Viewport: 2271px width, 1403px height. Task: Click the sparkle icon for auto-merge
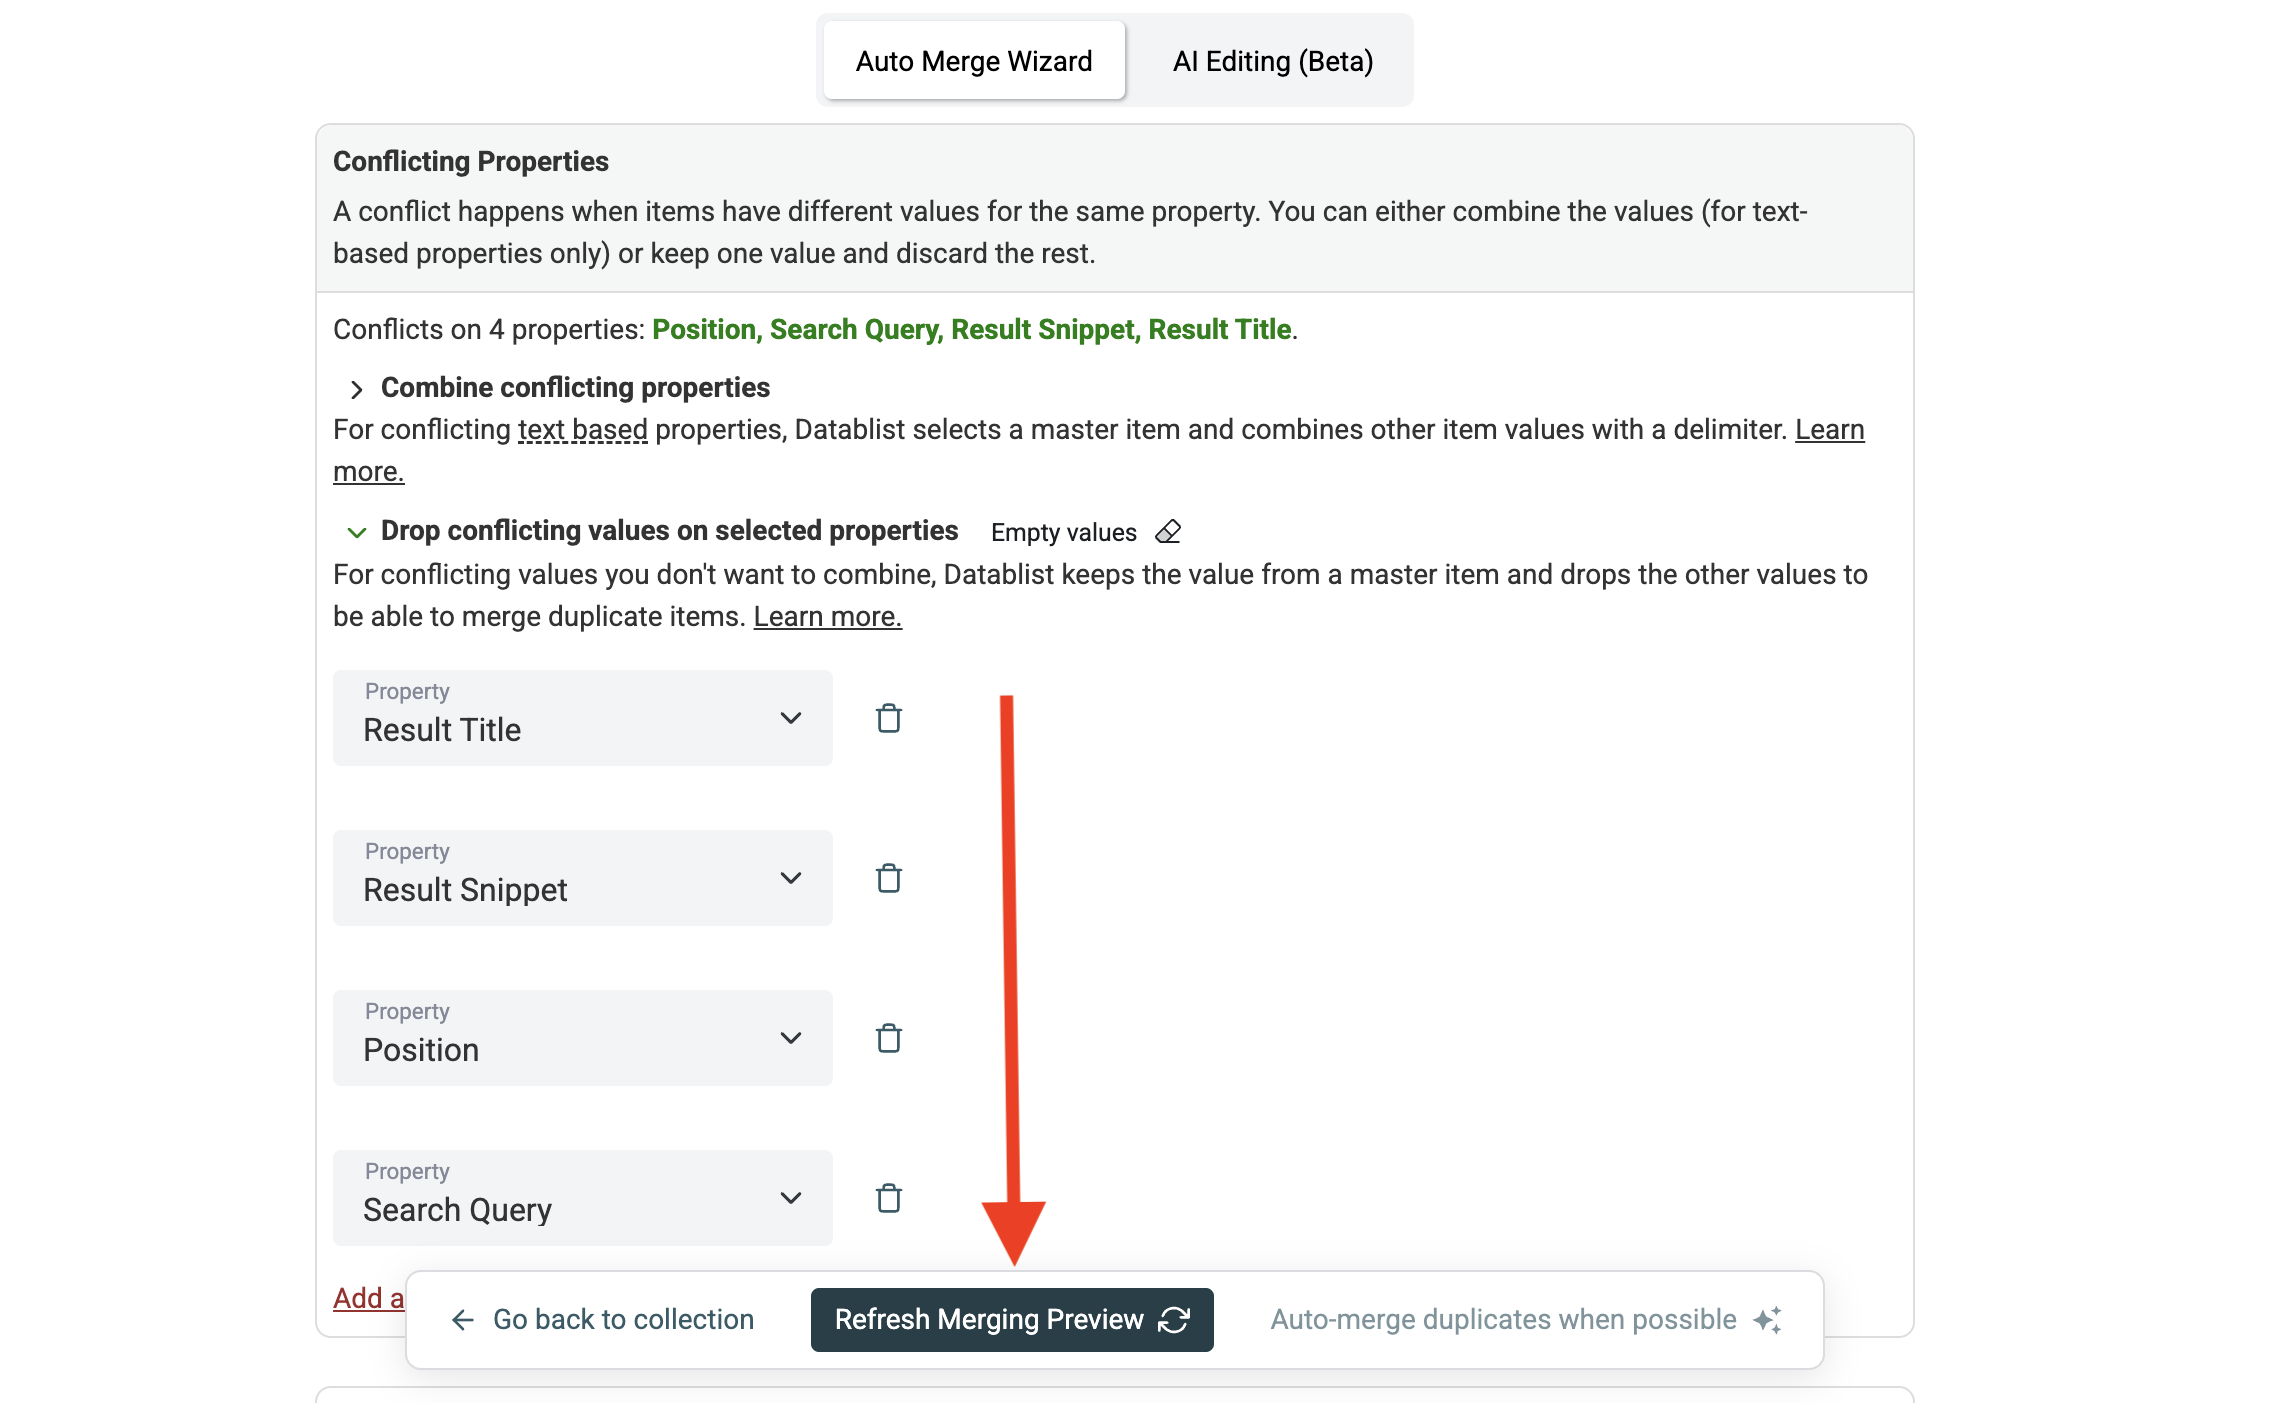[1767, 1320]
